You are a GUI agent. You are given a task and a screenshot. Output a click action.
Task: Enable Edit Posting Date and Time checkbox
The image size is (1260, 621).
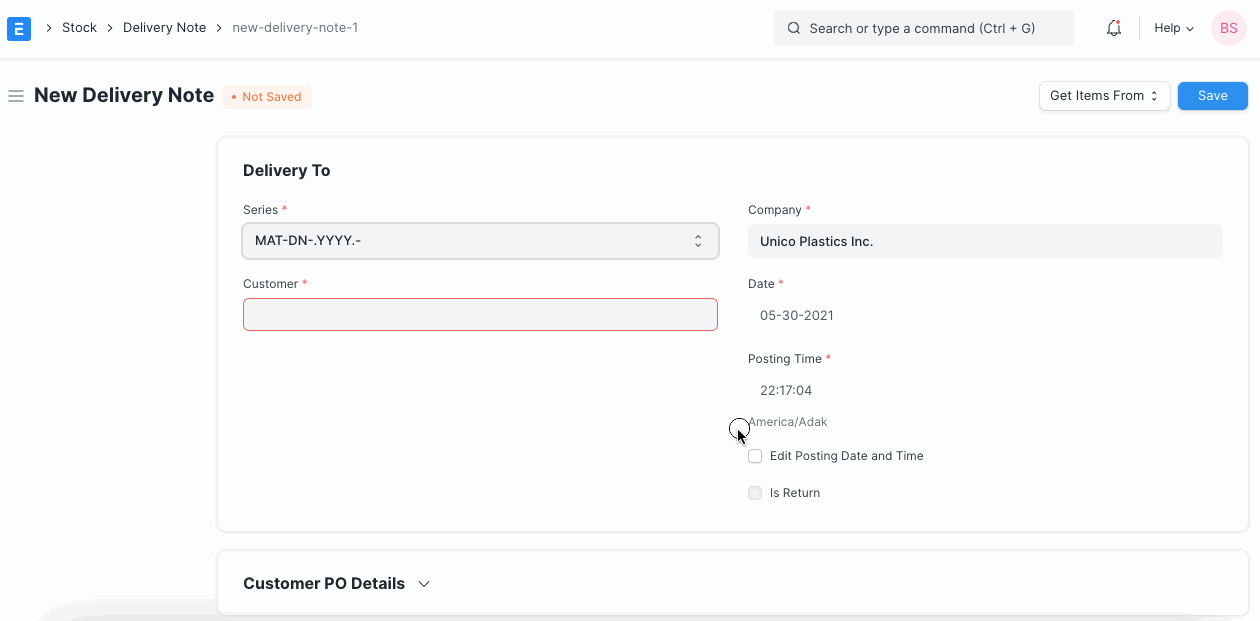755,456
